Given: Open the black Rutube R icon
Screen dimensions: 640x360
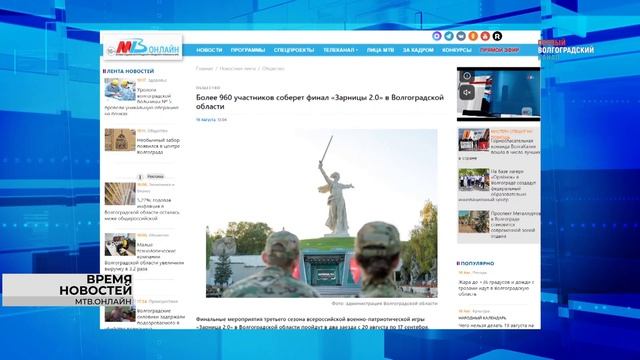Looking at the screenshot, I should (497, 36).
